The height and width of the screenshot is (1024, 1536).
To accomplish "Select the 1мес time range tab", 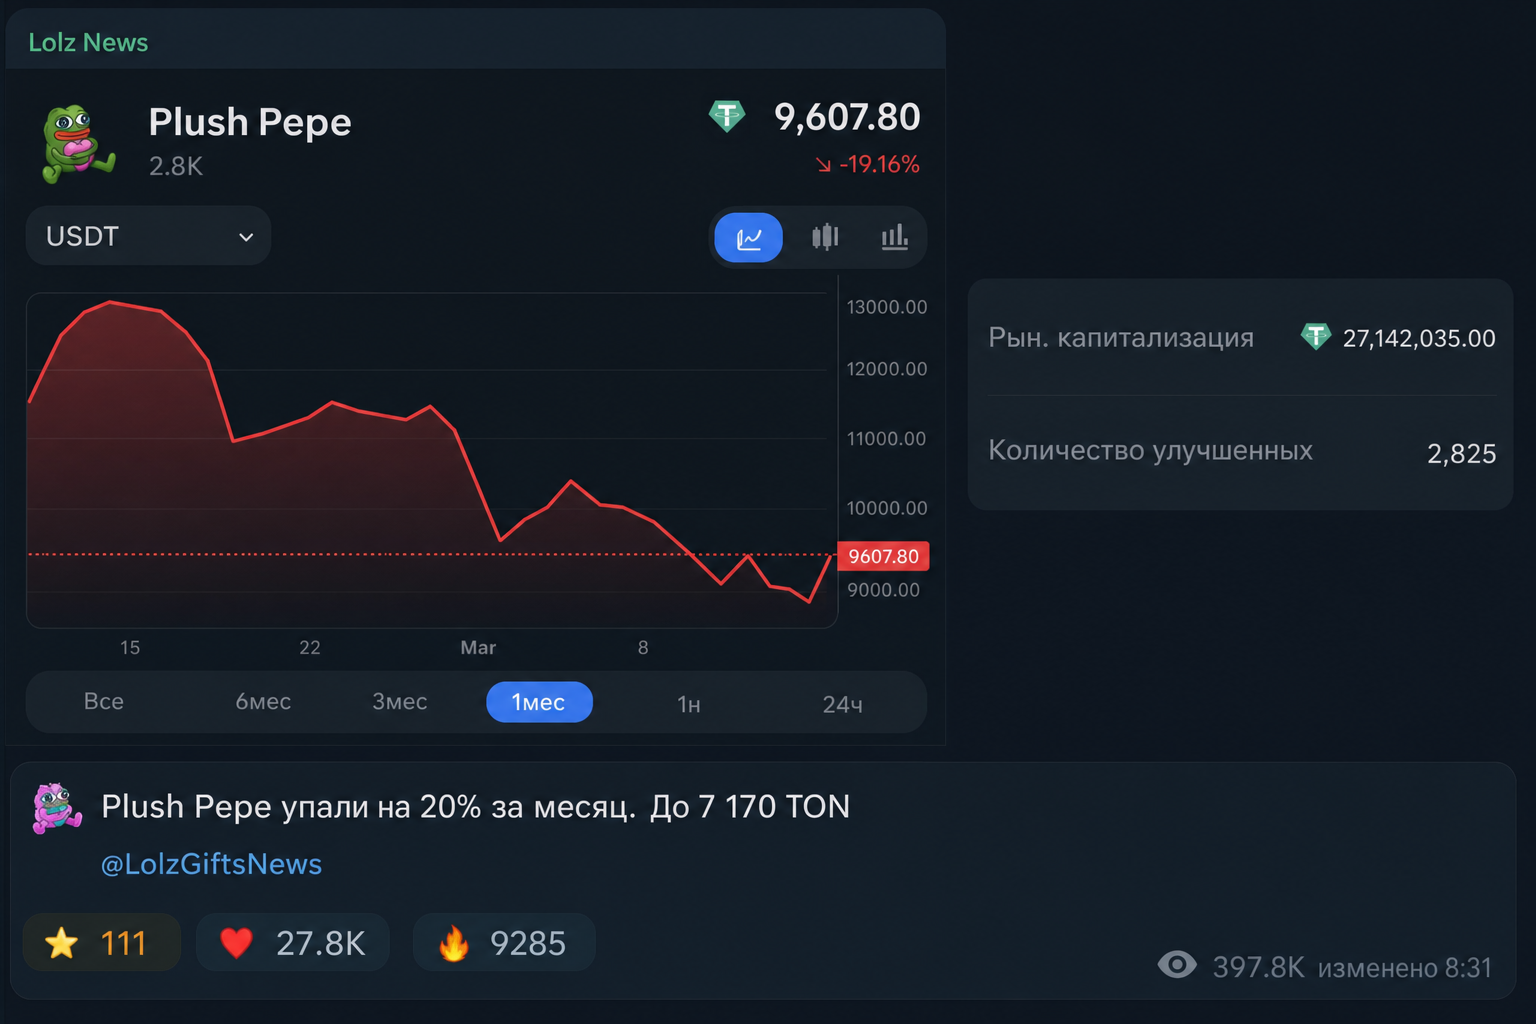I will point(539,702).
